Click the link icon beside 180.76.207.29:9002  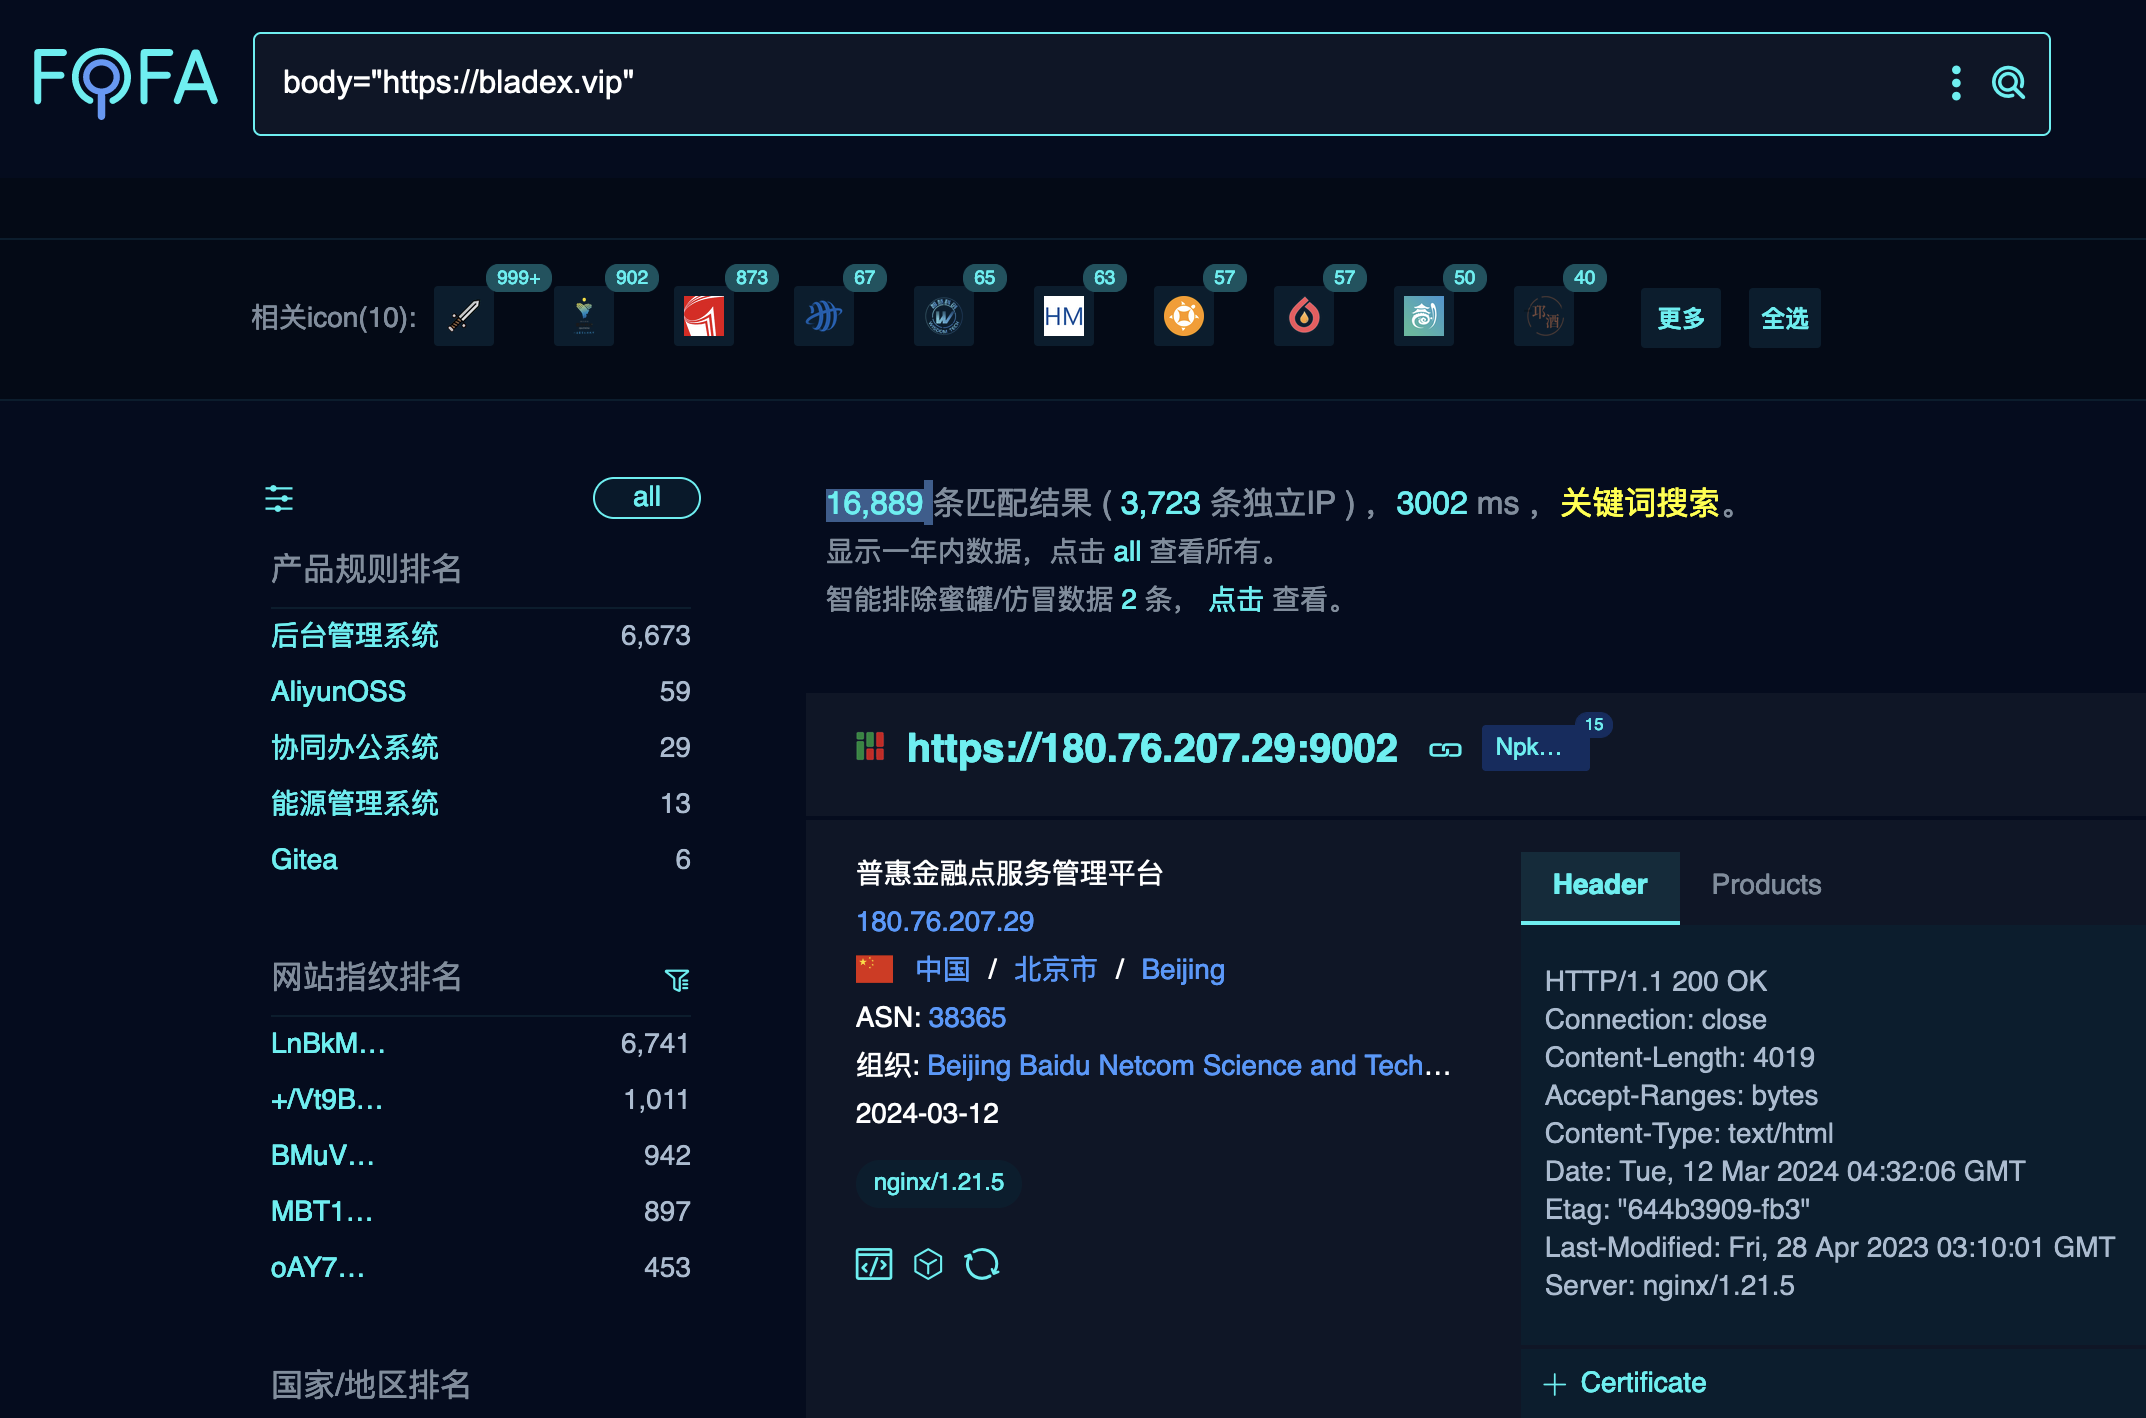[1446, 748]
